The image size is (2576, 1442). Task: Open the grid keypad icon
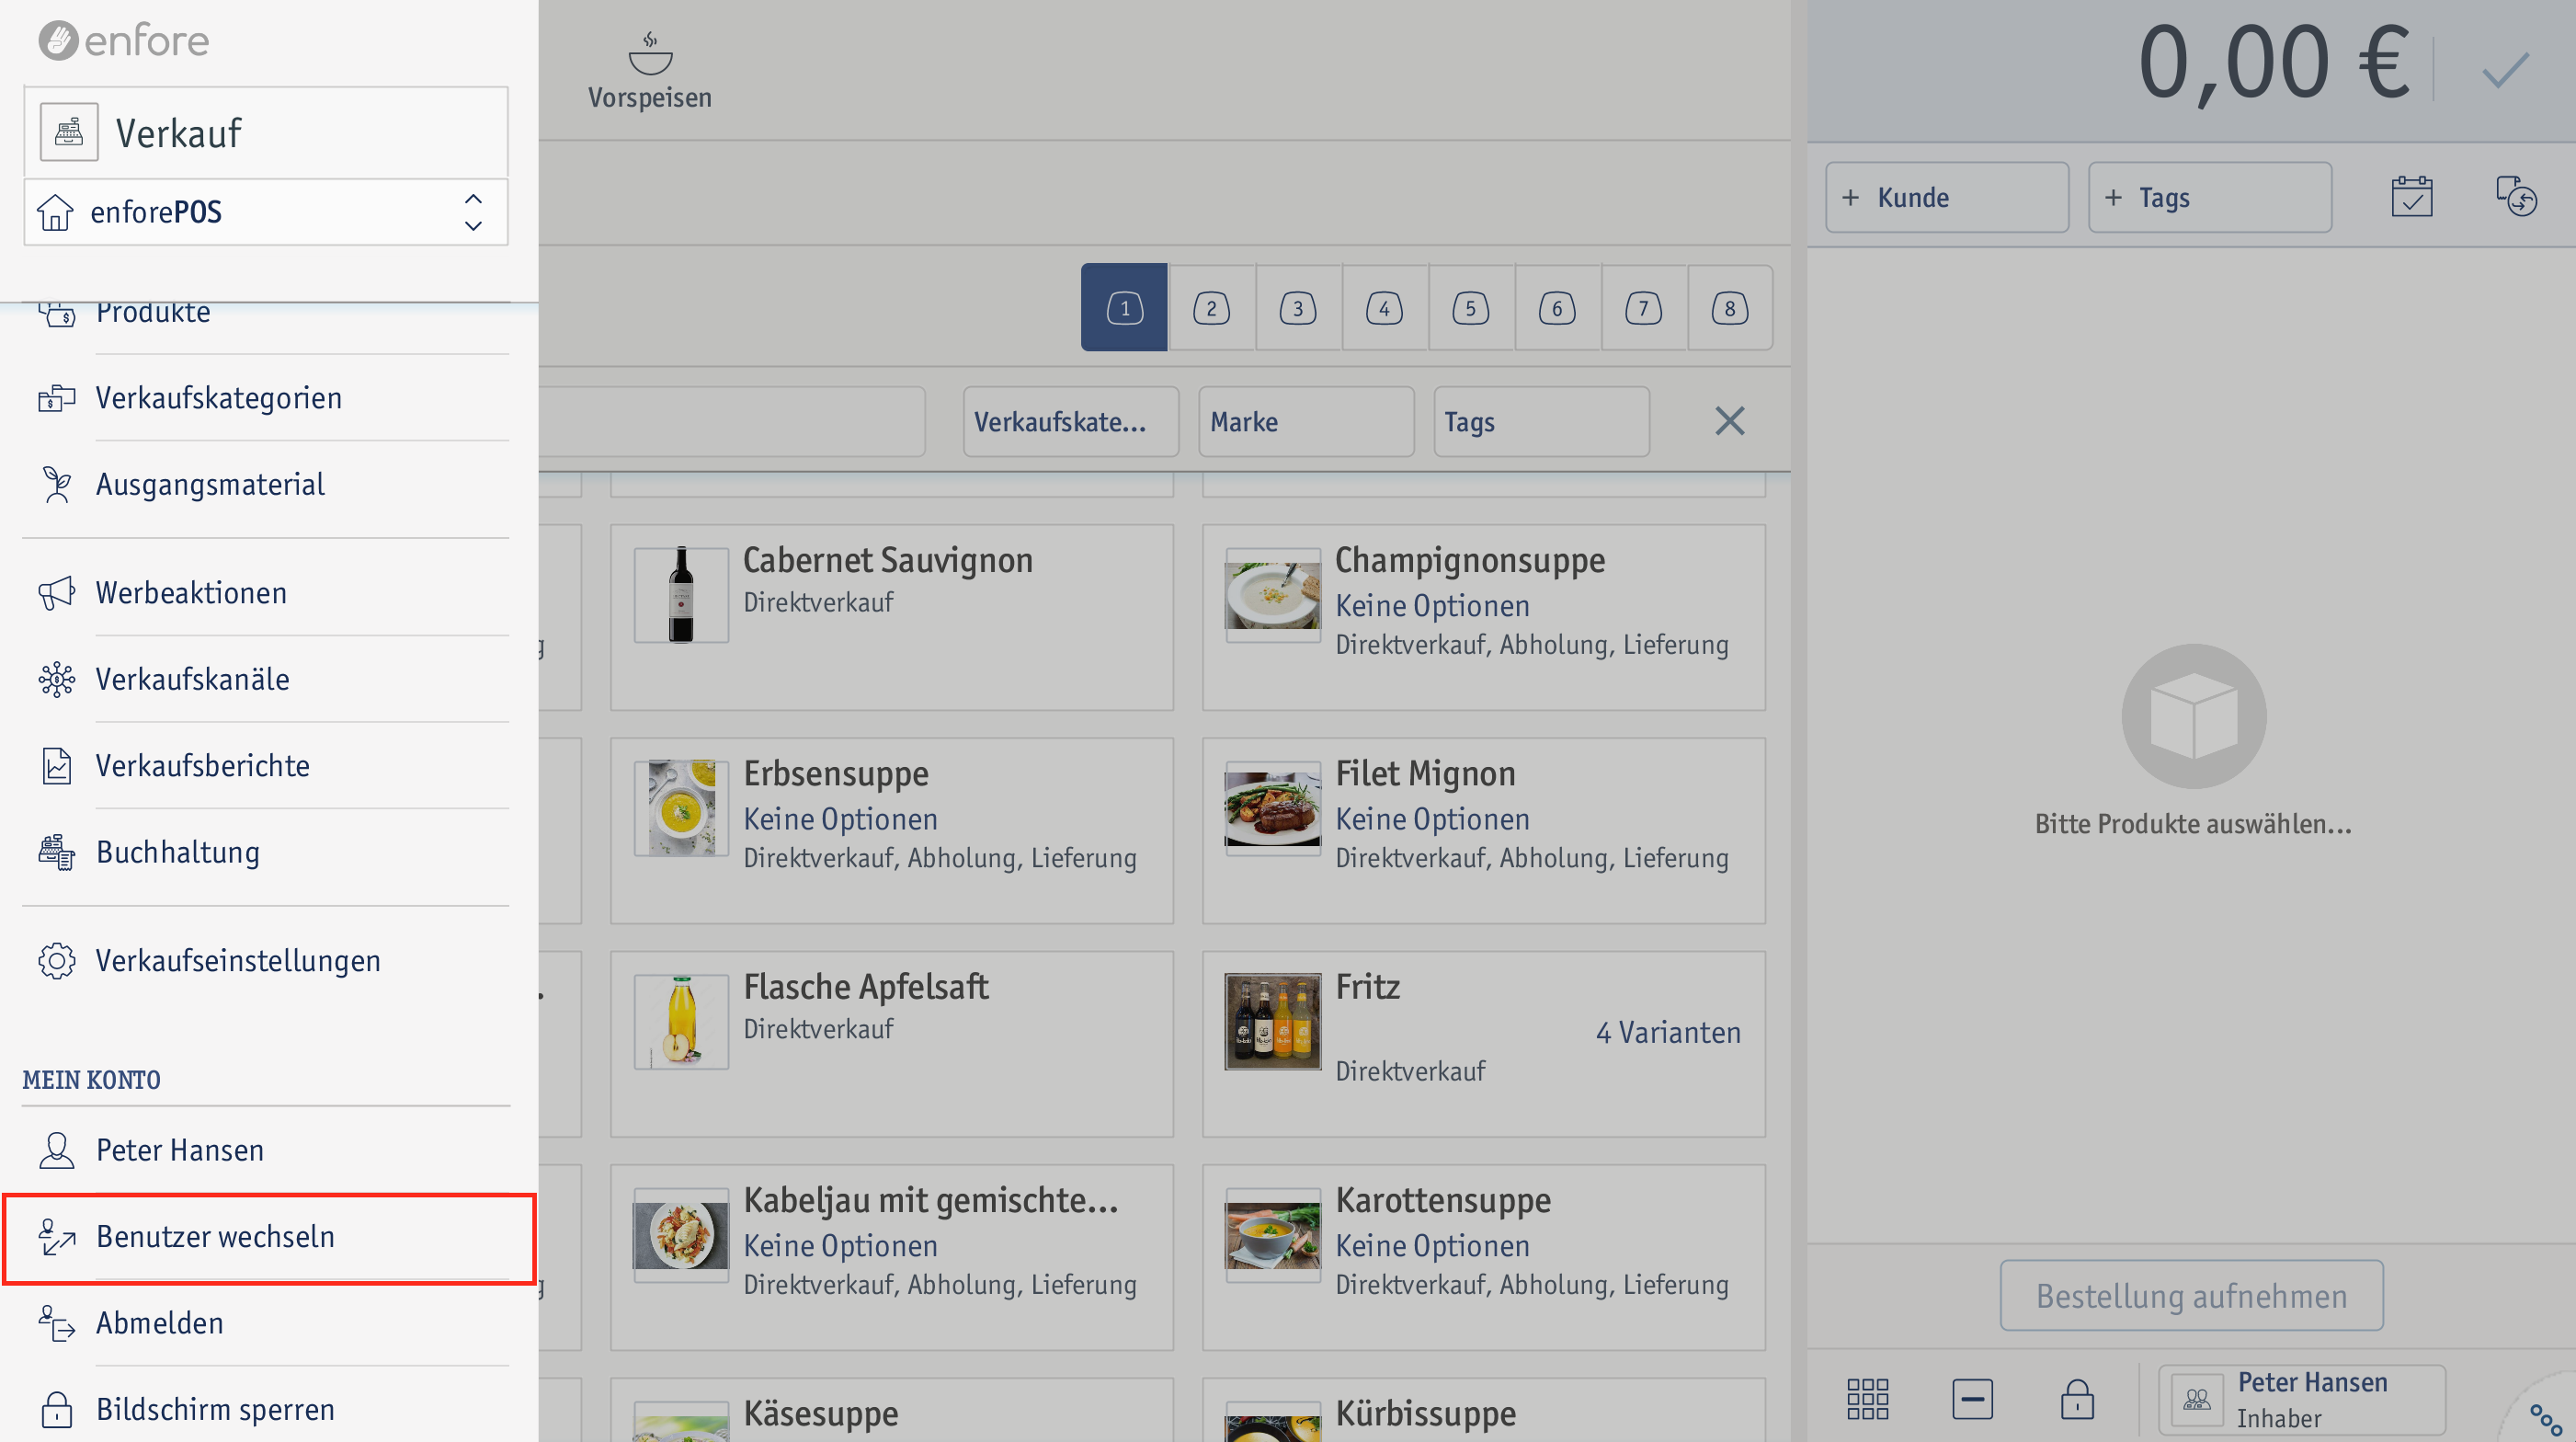click(x=1868, y=1399)
